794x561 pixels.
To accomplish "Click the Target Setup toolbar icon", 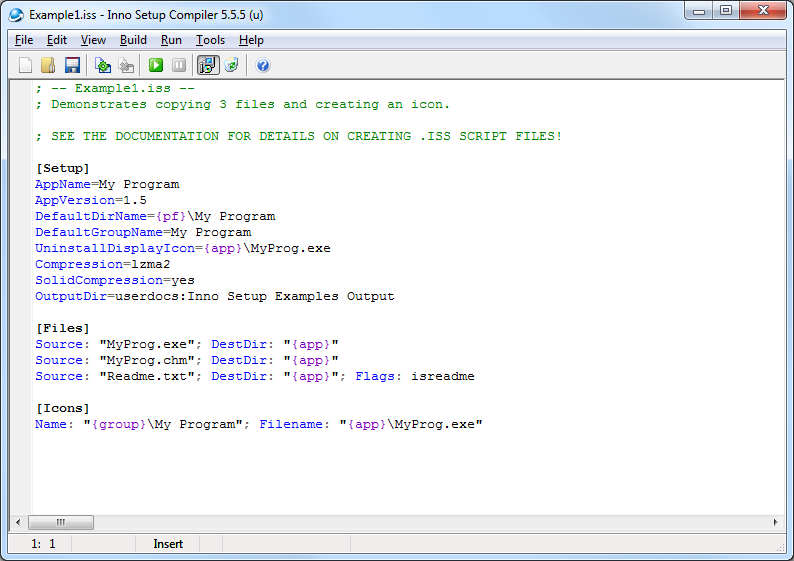I will 208,65.
